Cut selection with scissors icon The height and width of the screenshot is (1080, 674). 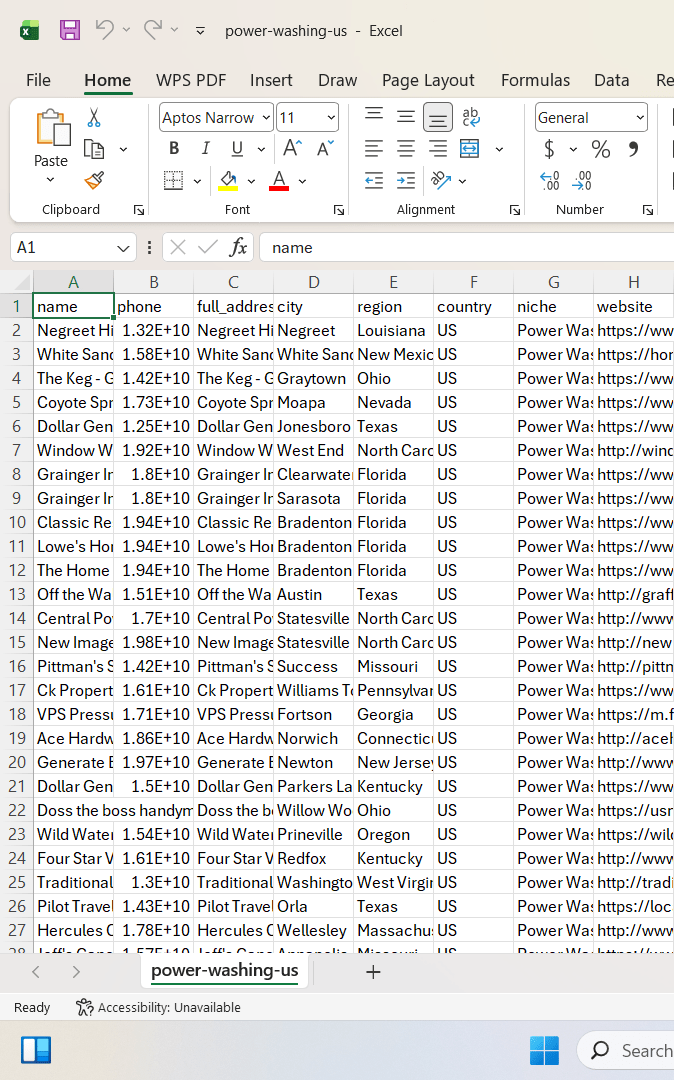(x=94, y=118)
